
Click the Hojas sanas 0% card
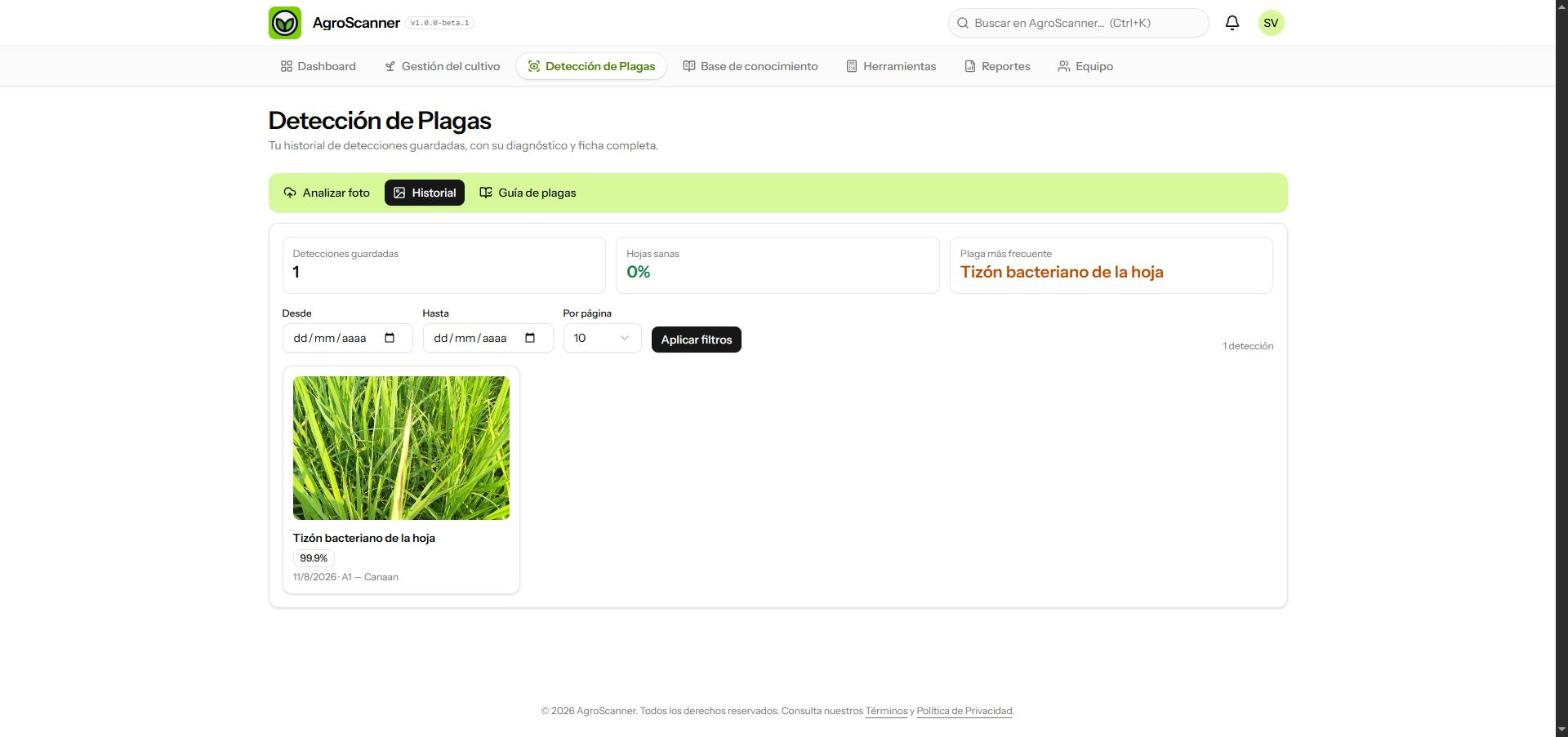(777, 265)
